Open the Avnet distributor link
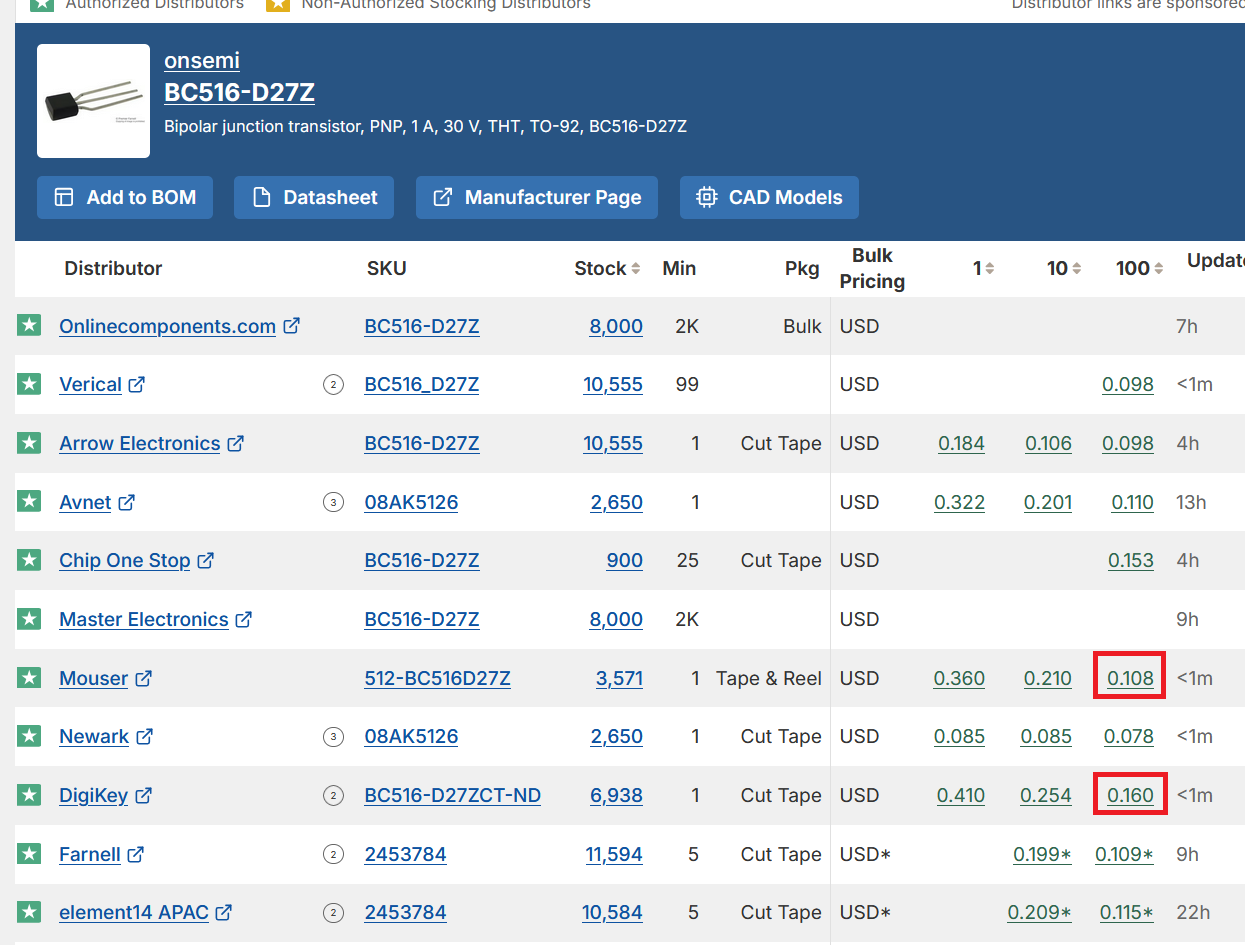The image size is (1245, 945). [x=85, y=502]
